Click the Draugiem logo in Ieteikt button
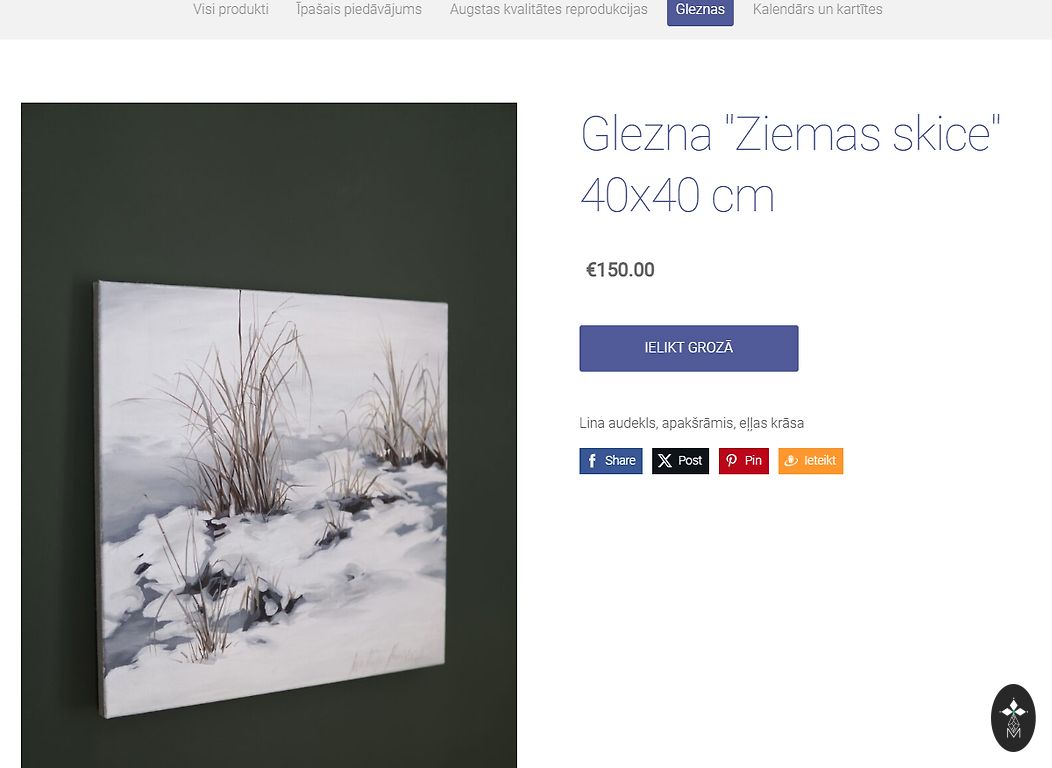Image resolution: width=1052 pixels, height=768 pixels. [x=791, y=461]
